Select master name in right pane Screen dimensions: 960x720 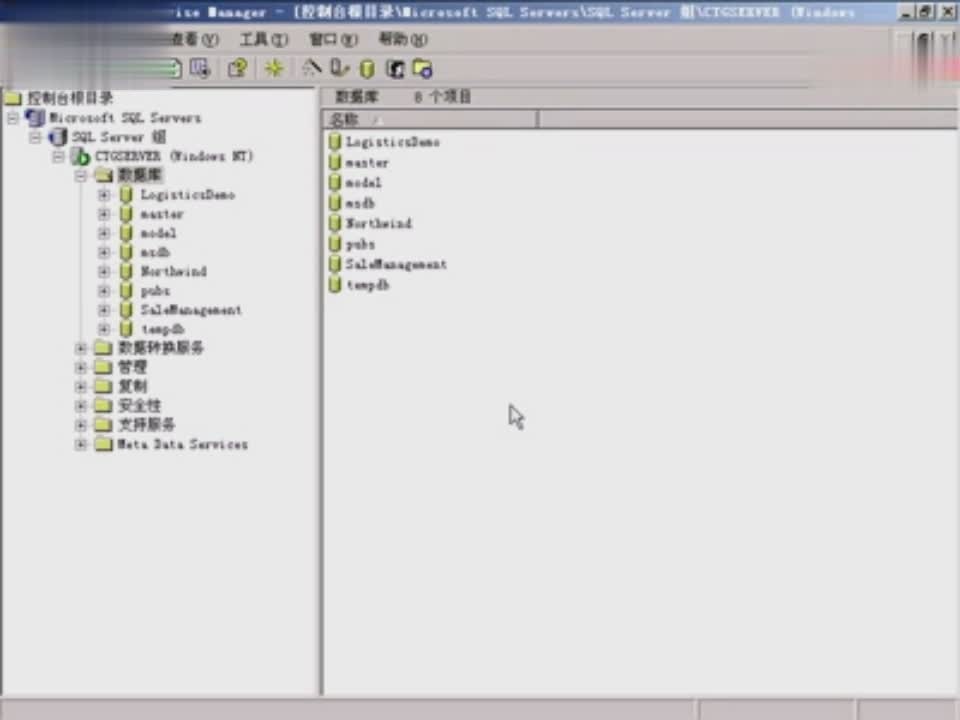(x=367, y=163)
